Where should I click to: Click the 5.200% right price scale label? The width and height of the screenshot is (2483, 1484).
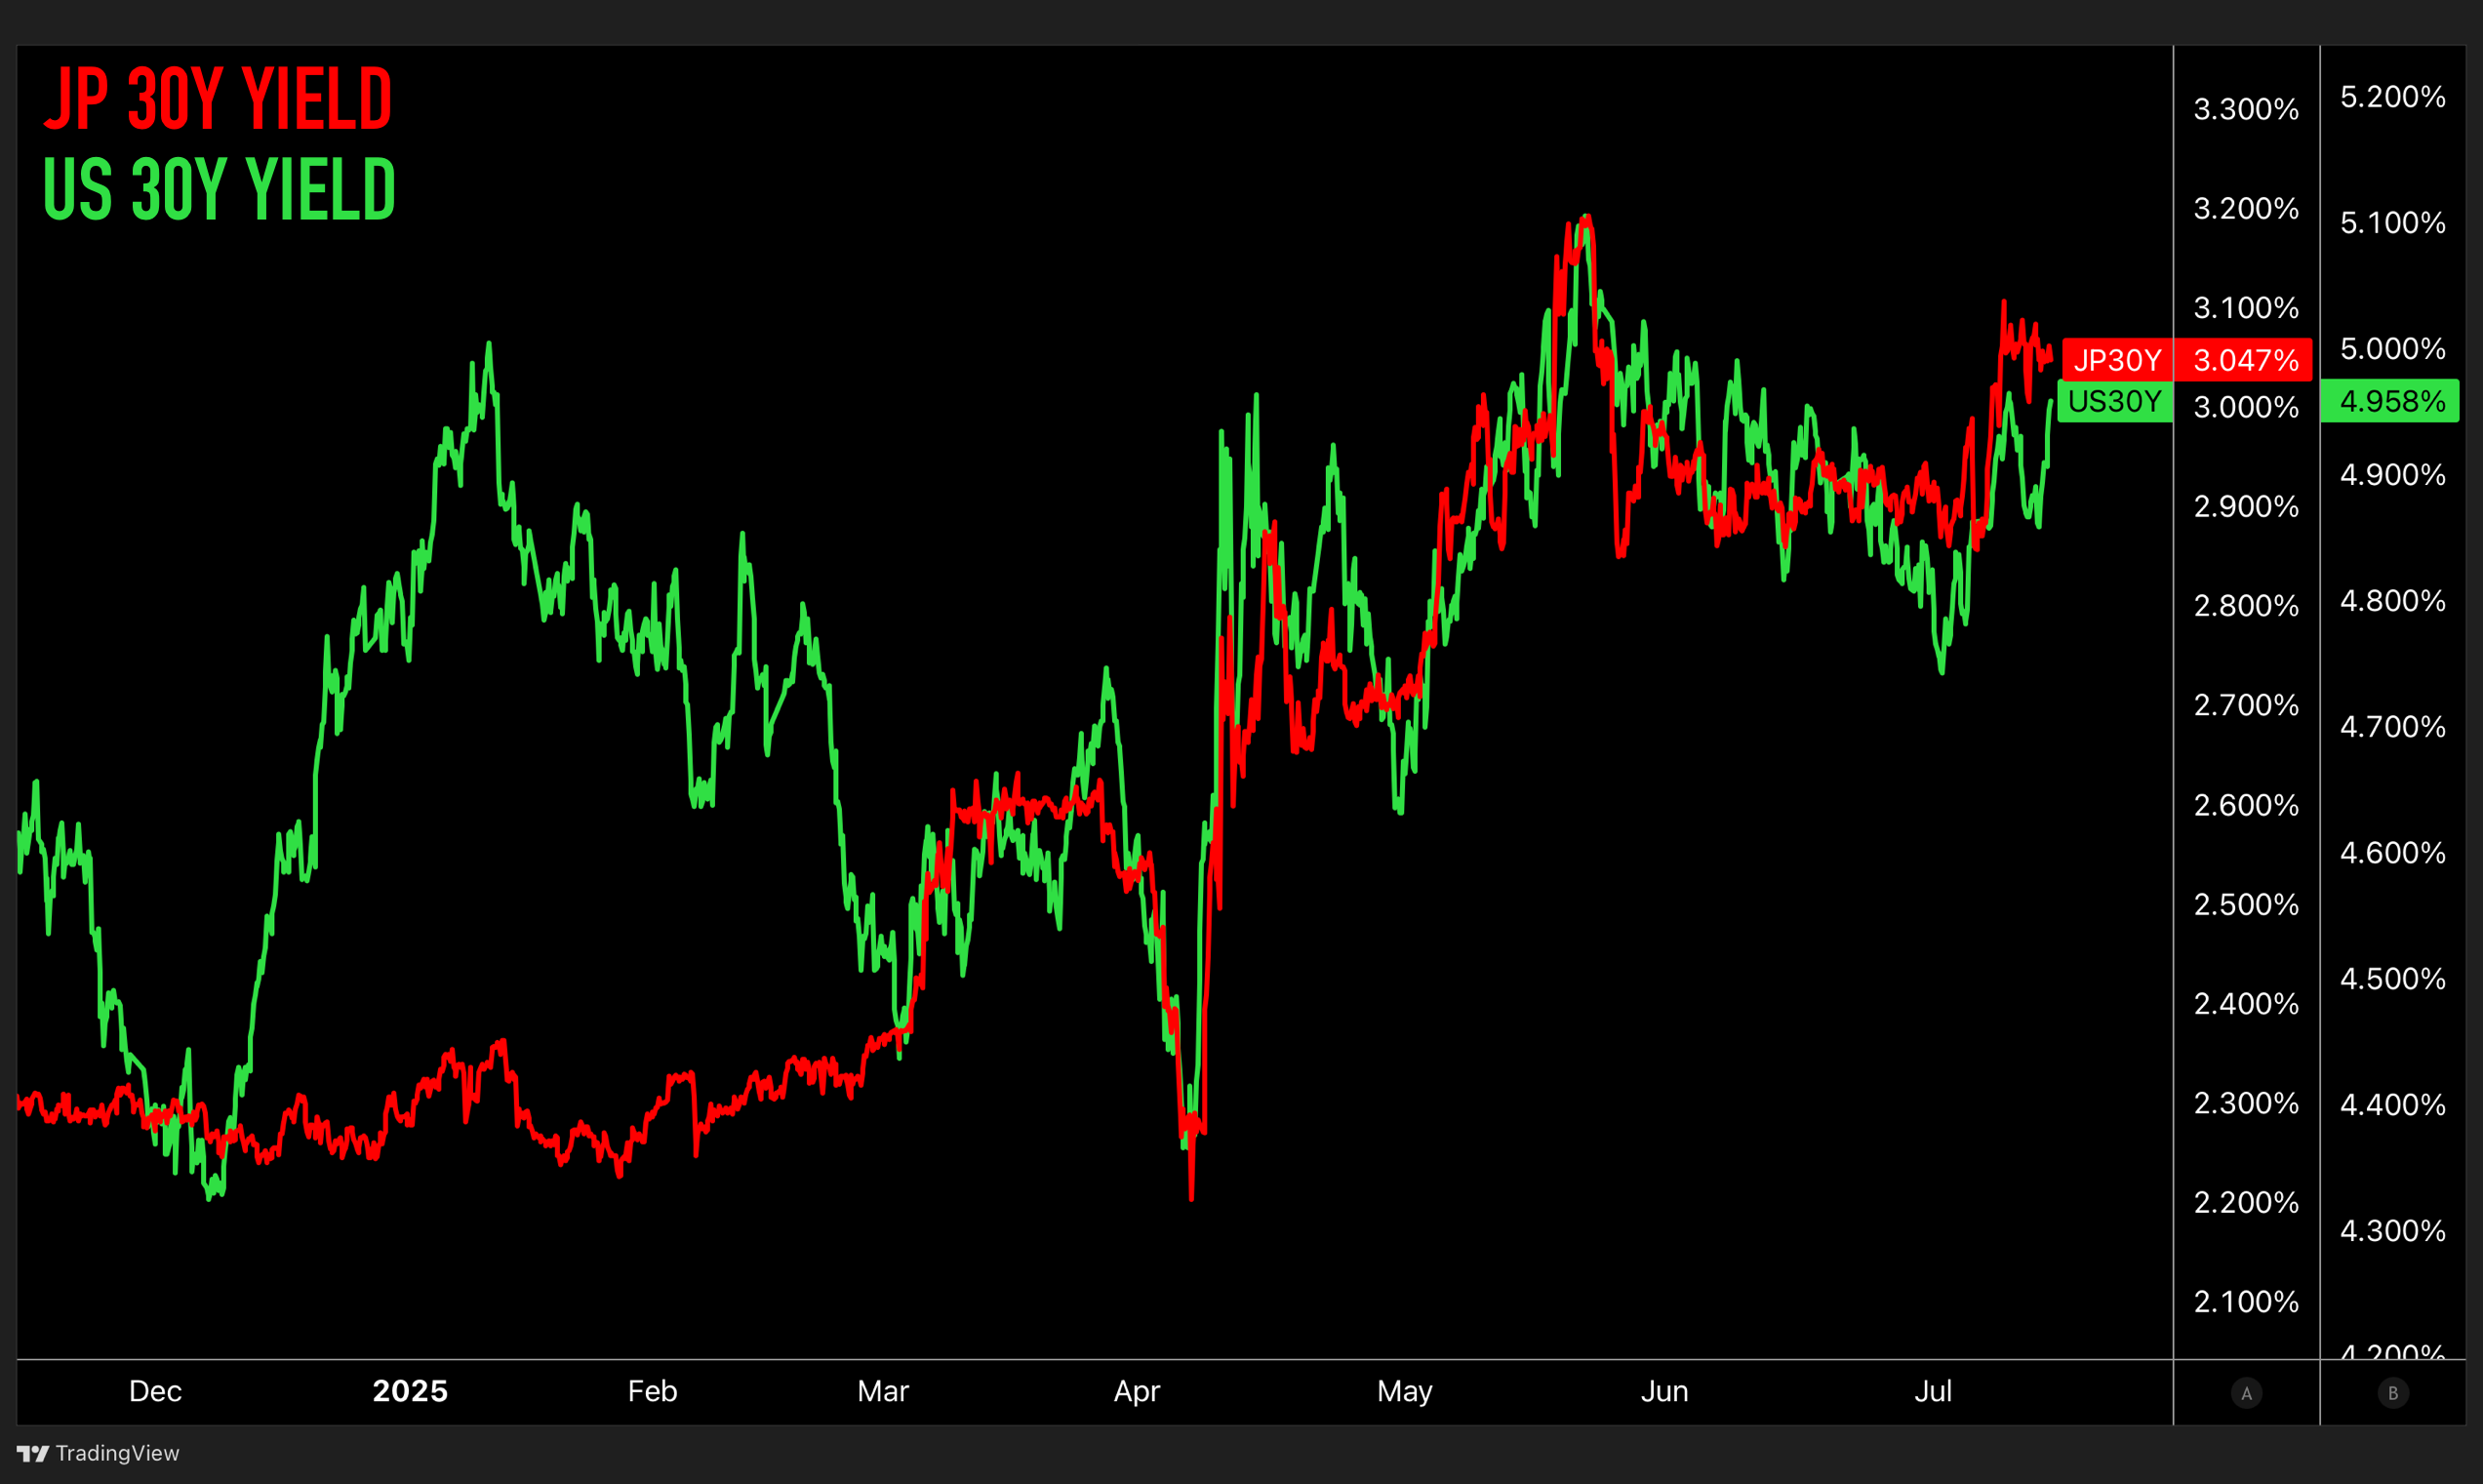click(x=2392, y=97)
